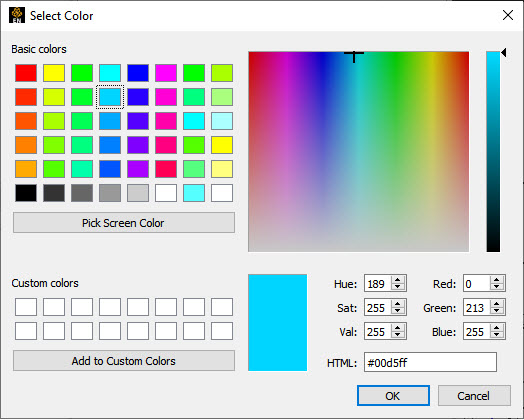Select the sky blue swatch with dotted focus border

[110, 97]
